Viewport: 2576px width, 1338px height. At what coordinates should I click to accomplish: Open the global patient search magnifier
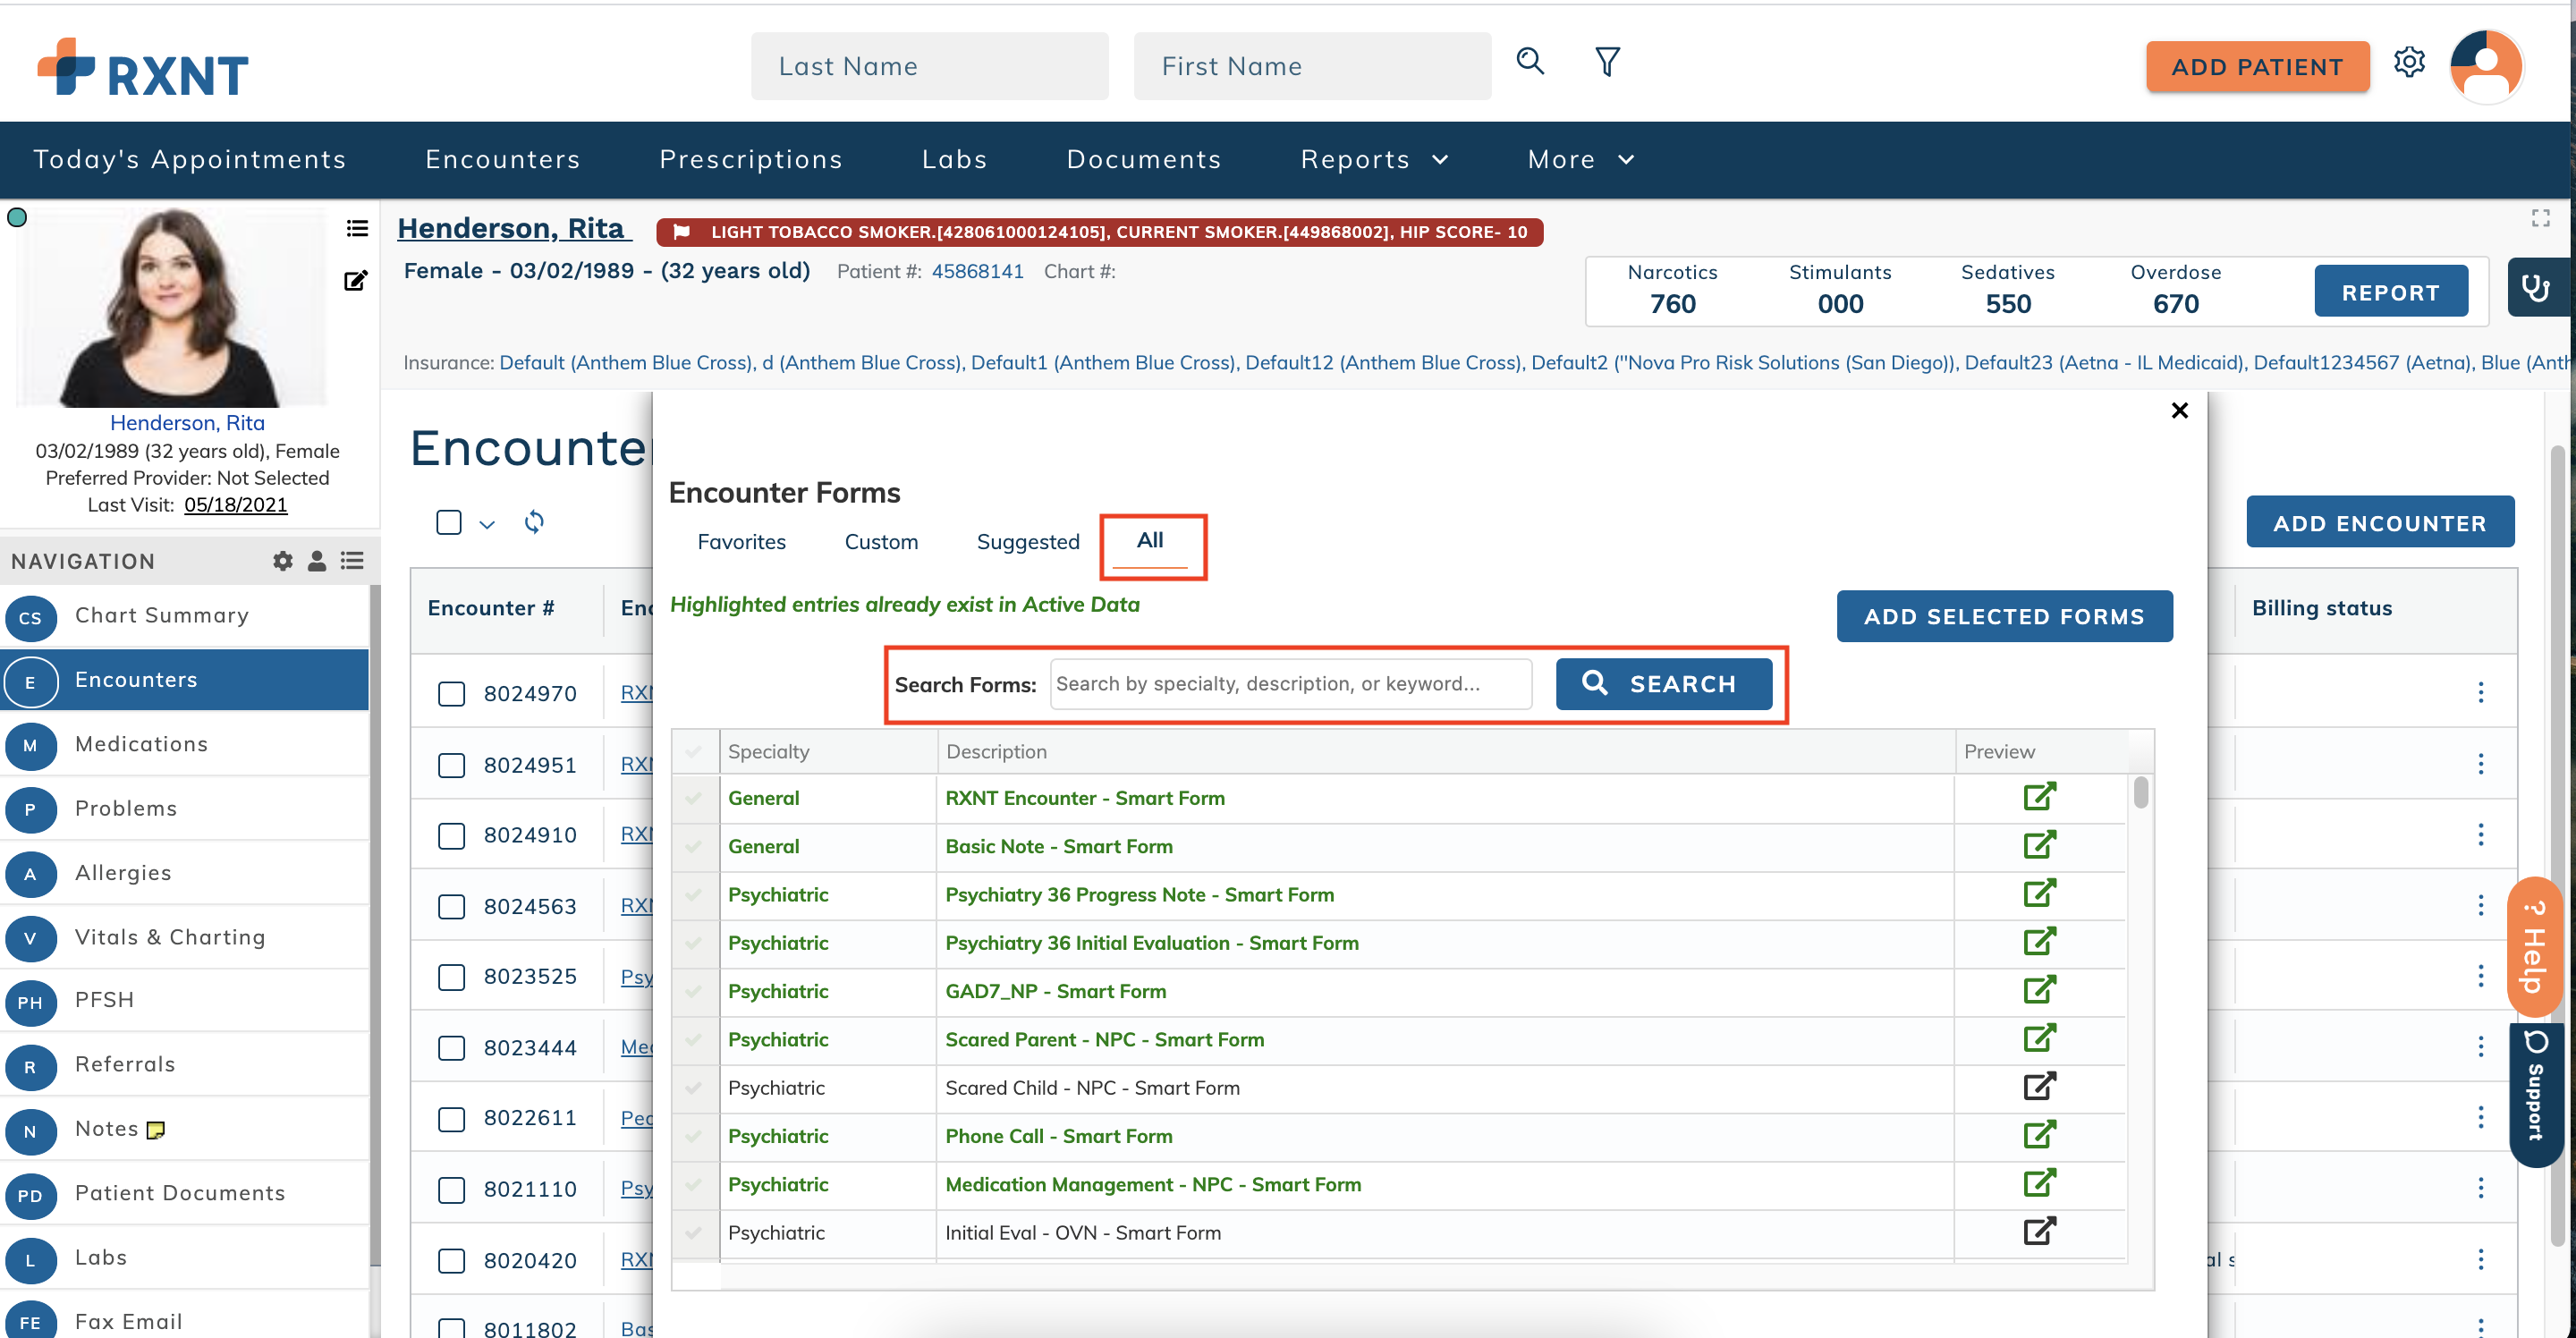click(1529, 62)
